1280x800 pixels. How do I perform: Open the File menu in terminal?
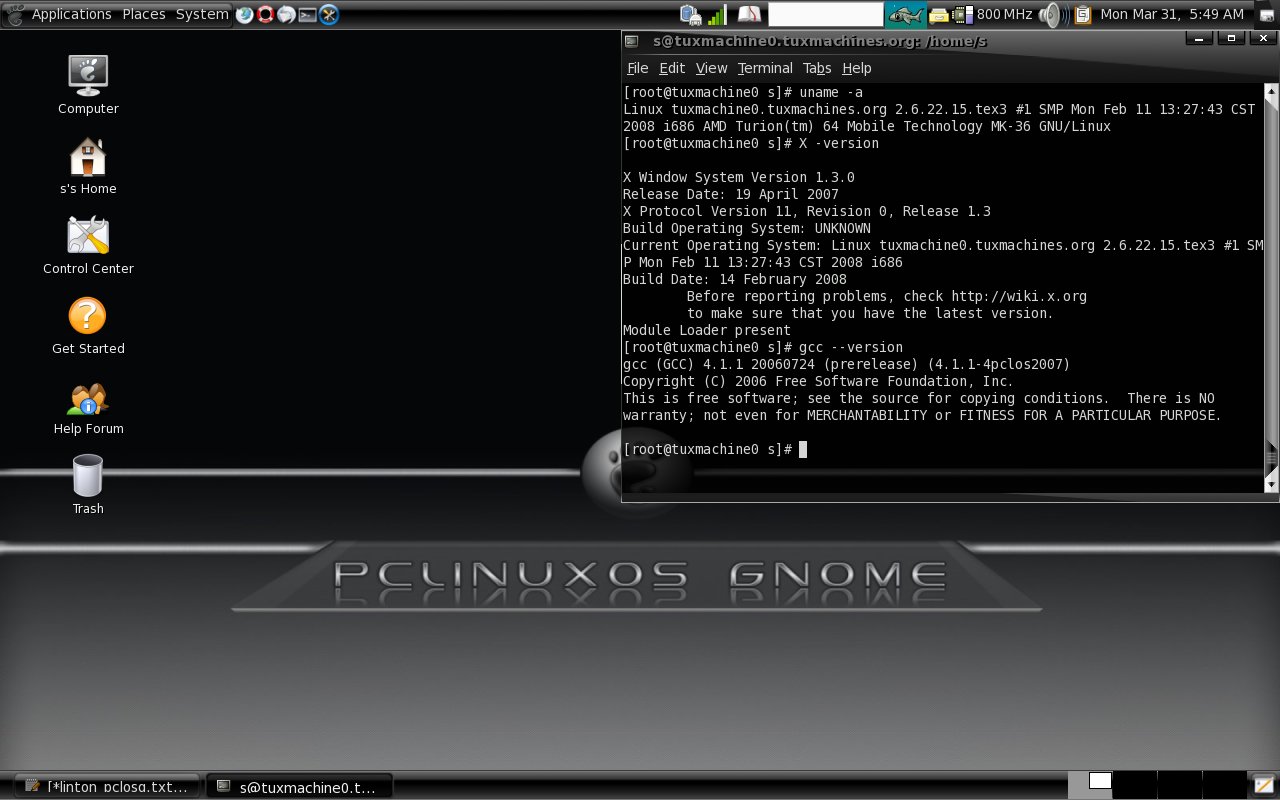click(637, 68)
